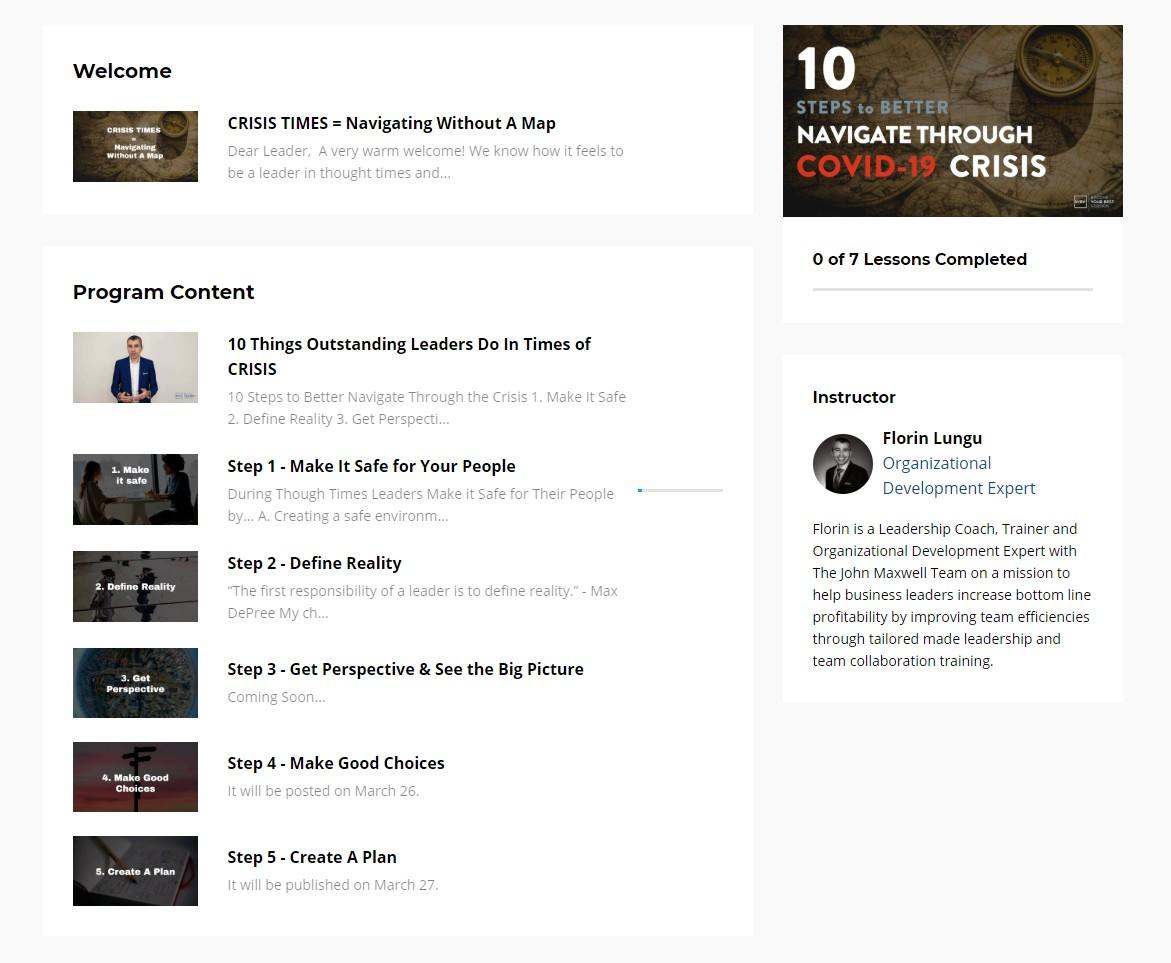Open the '10 Things Outstanding Leaders Do' video thumbnail
Image resolution: width=1171 pixels, height=963 pixels.
click(135, 368)
